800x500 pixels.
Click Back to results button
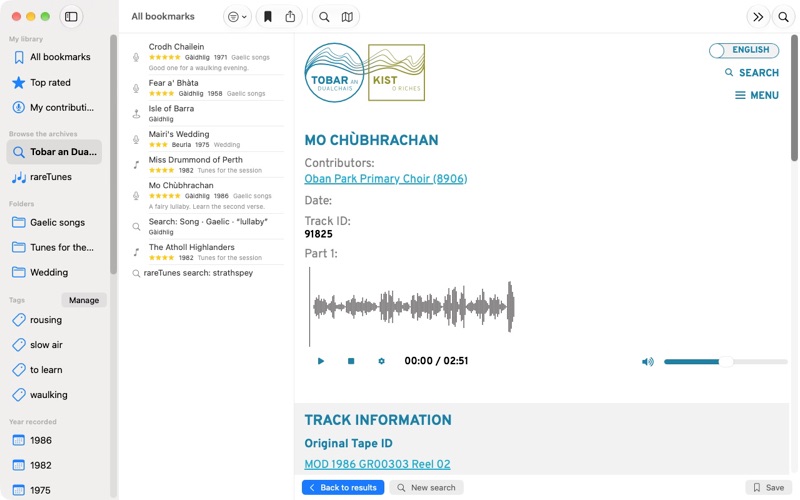pyautogui.click(x=343, y=488)
